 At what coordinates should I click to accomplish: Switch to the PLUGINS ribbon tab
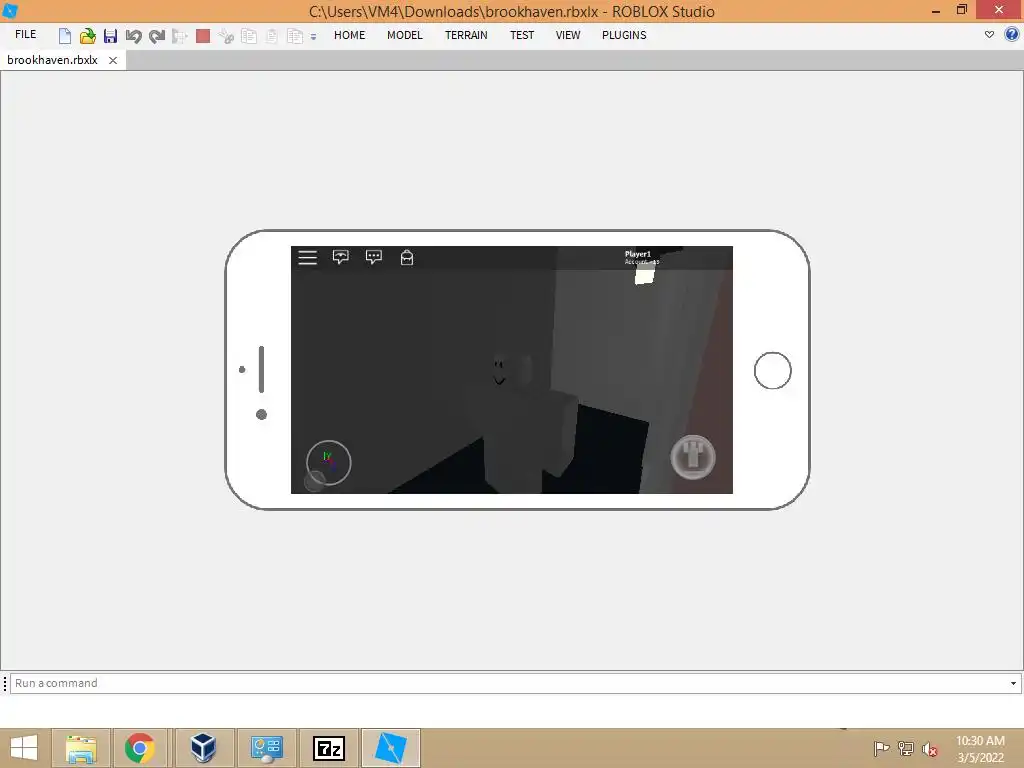point(624,35)
